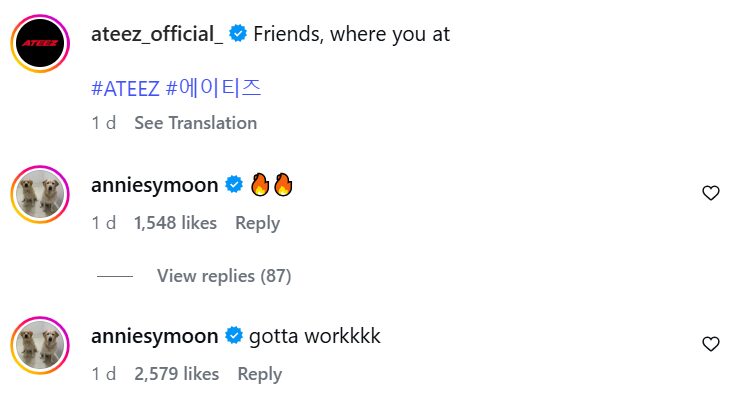Click the caption's 1 d timestamp
The width and height of the screenshot is (735, 418).
[x=104, y=123]
